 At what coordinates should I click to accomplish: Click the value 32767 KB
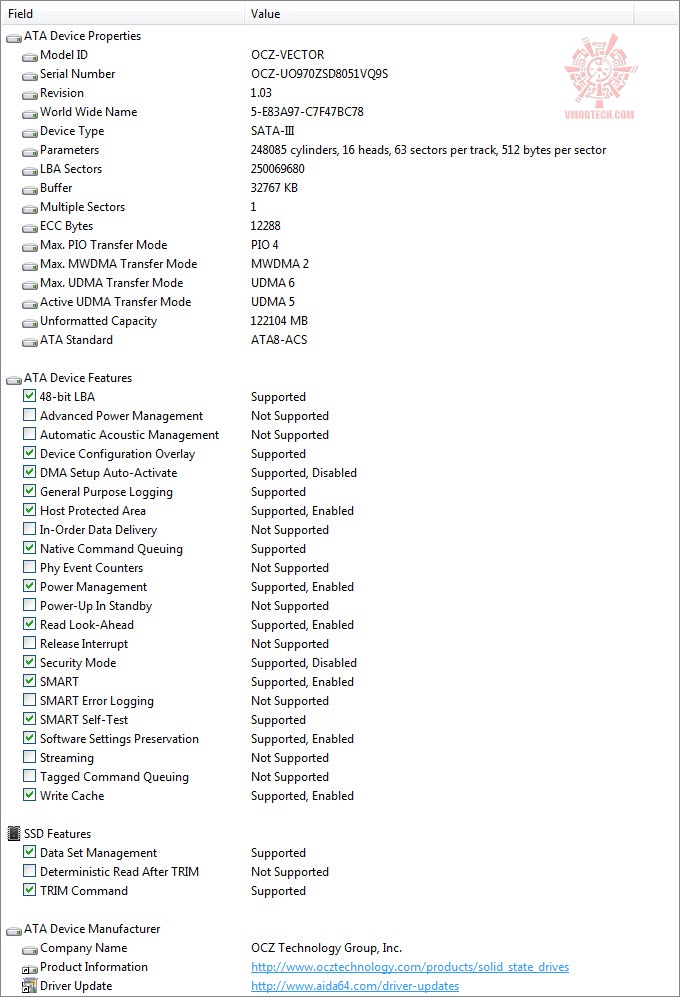click(x=274, y=188)
